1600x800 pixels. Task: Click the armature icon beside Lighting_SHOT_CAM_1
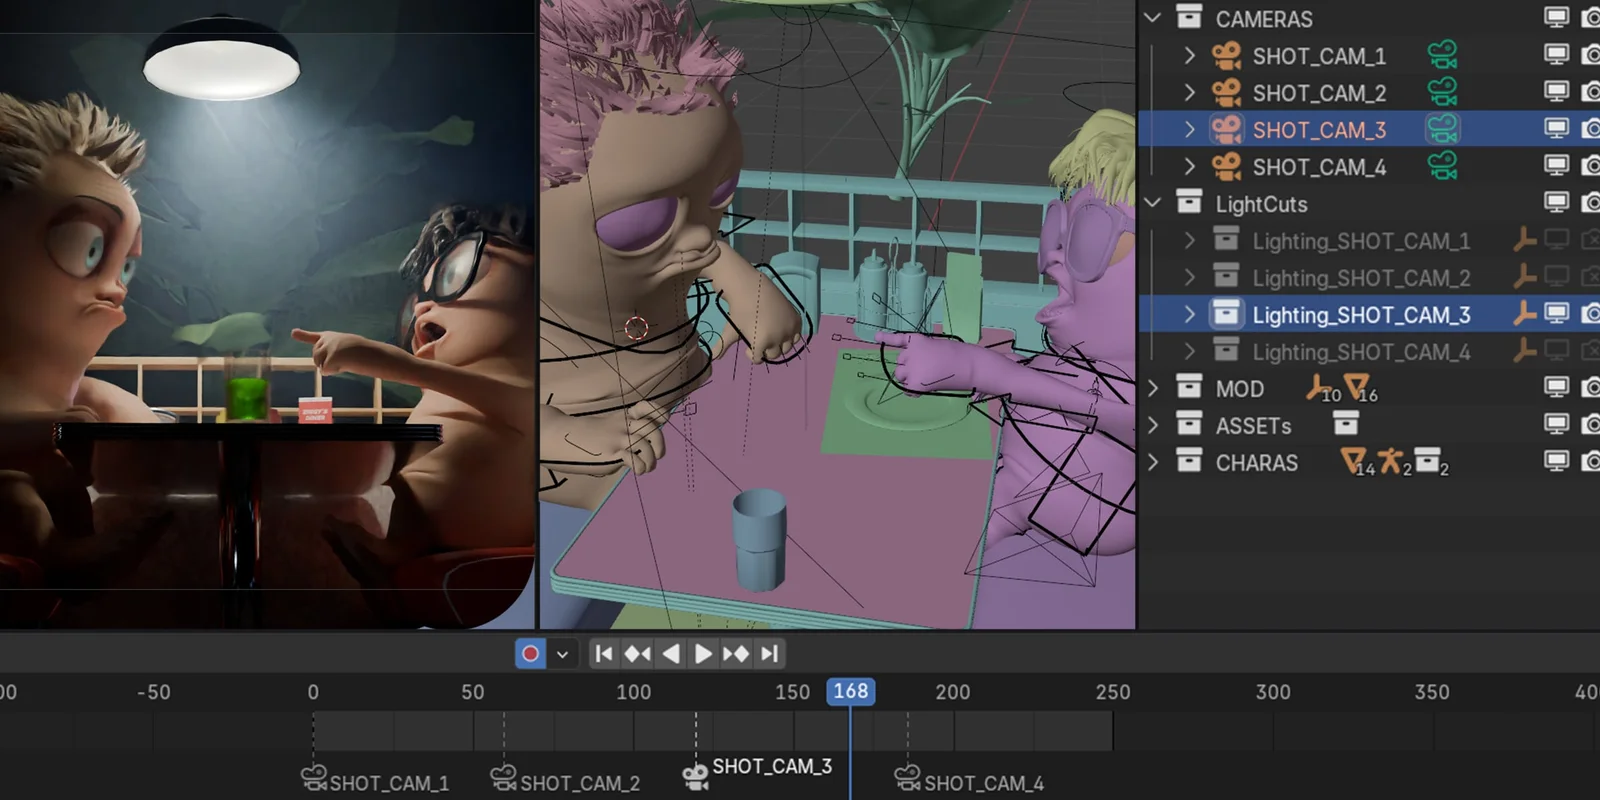point(1524,240)
